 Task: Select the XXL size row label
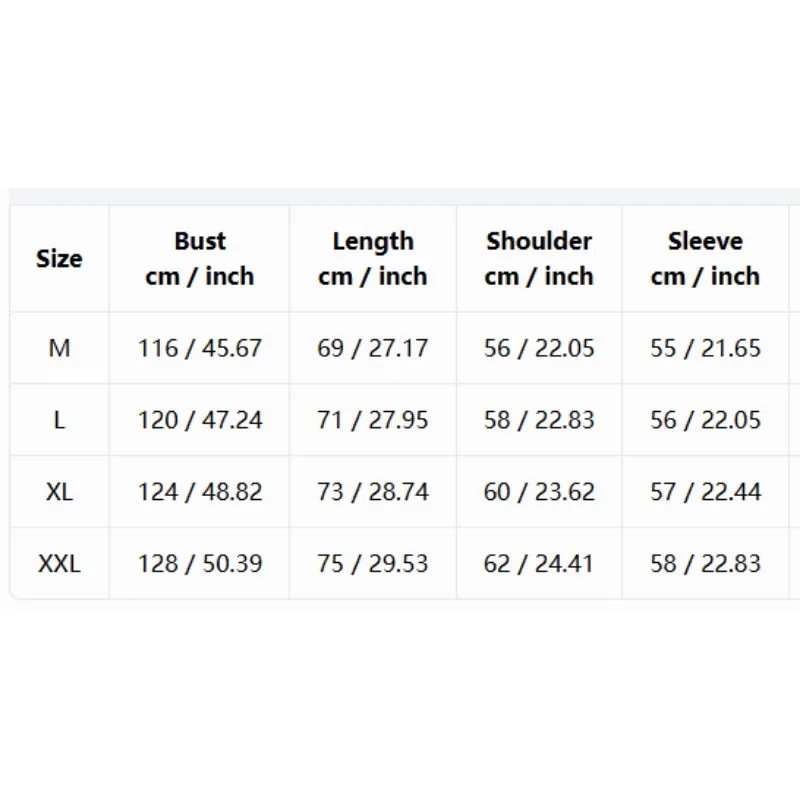tap(59, 564)
